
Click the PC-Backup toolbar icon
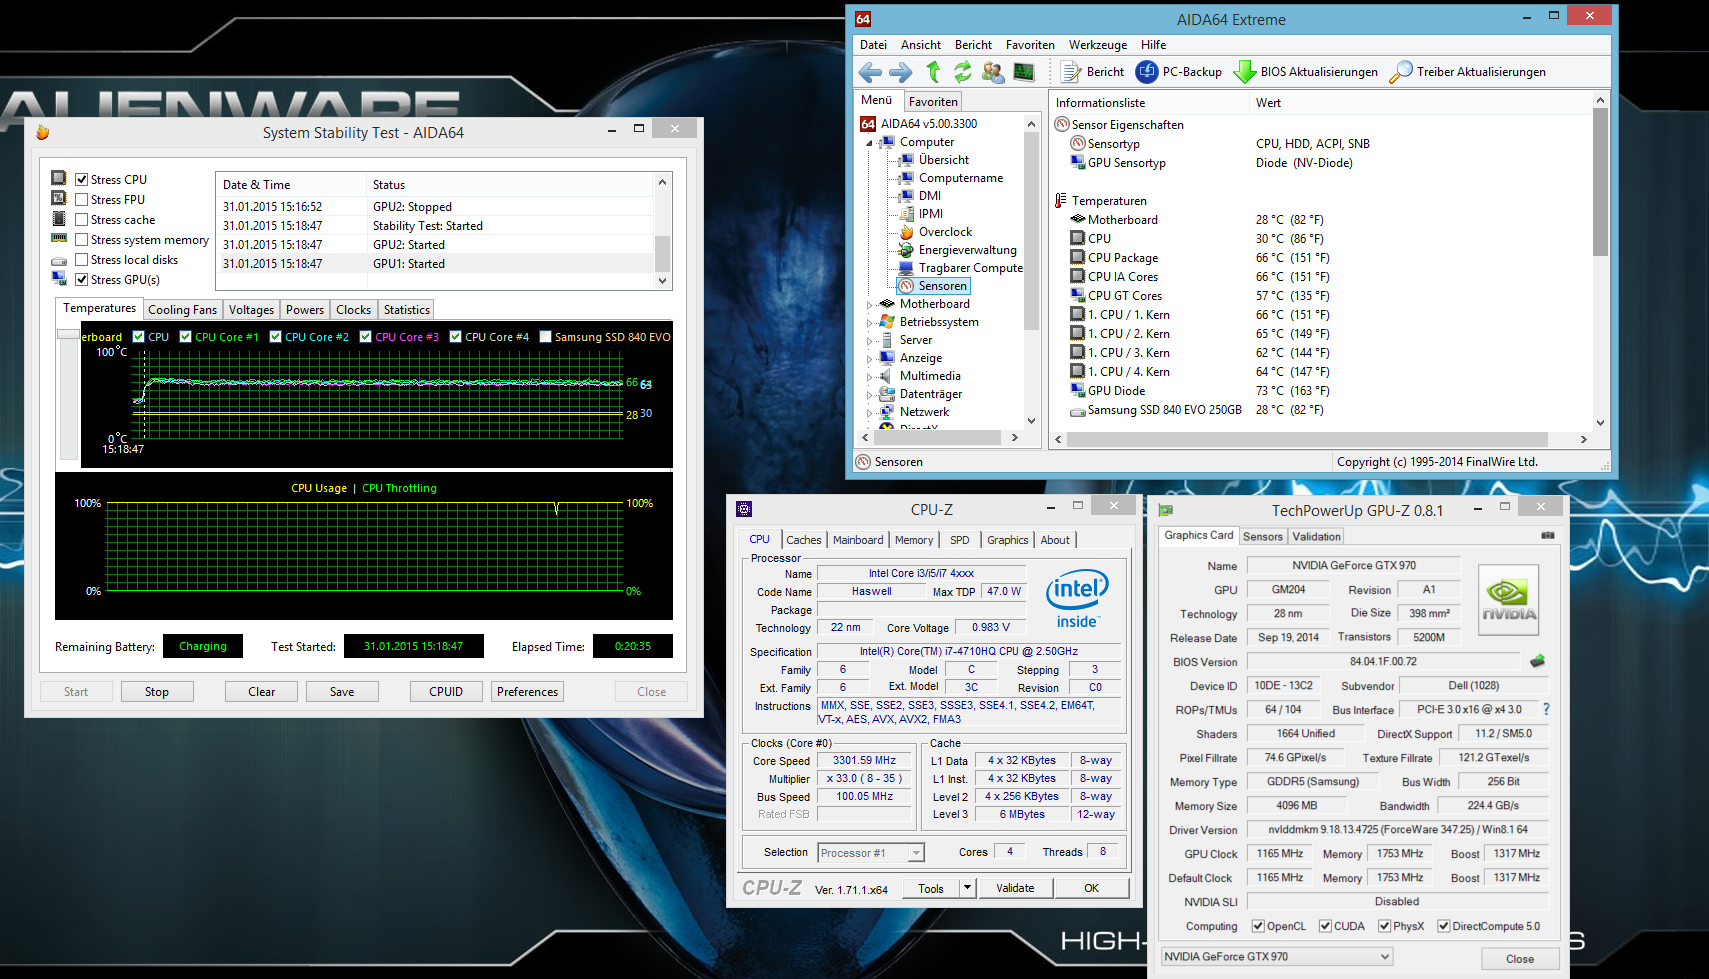(x=1147, y=72)
